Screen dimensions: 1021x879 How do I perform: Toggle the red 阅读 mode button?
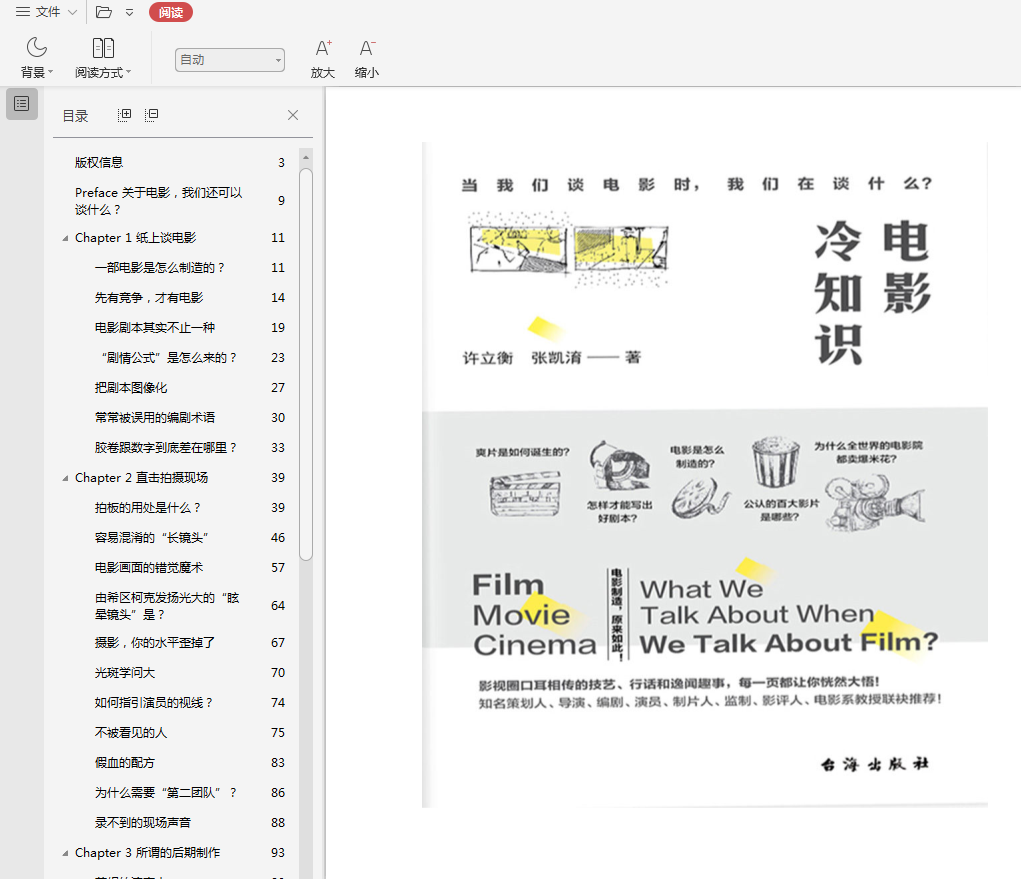click(171, 12)
